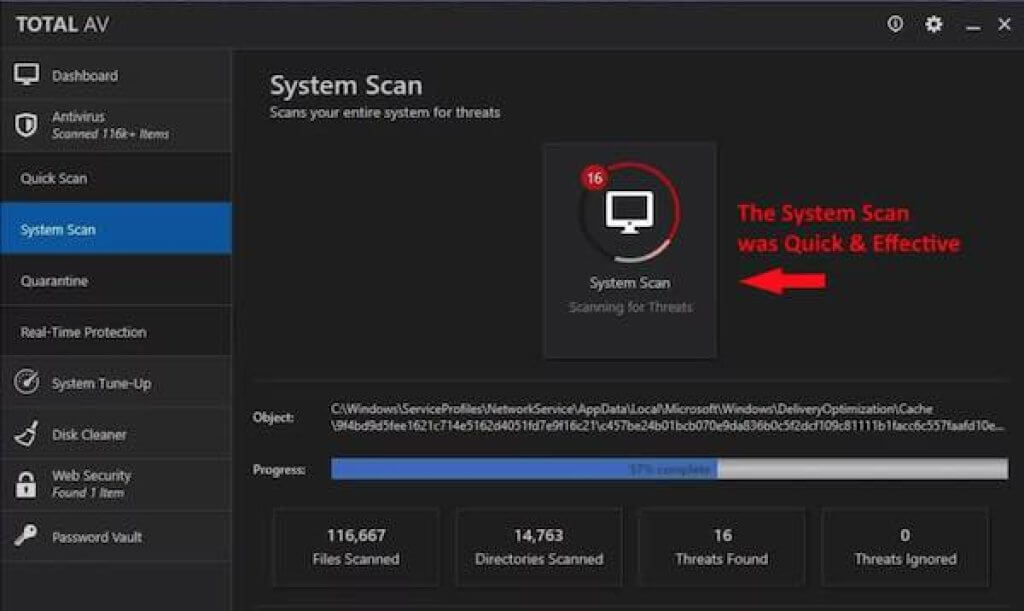Click the alert info icon in title bar
The width and height of the screenshot is (1024, 611).
tap(895, 25)
